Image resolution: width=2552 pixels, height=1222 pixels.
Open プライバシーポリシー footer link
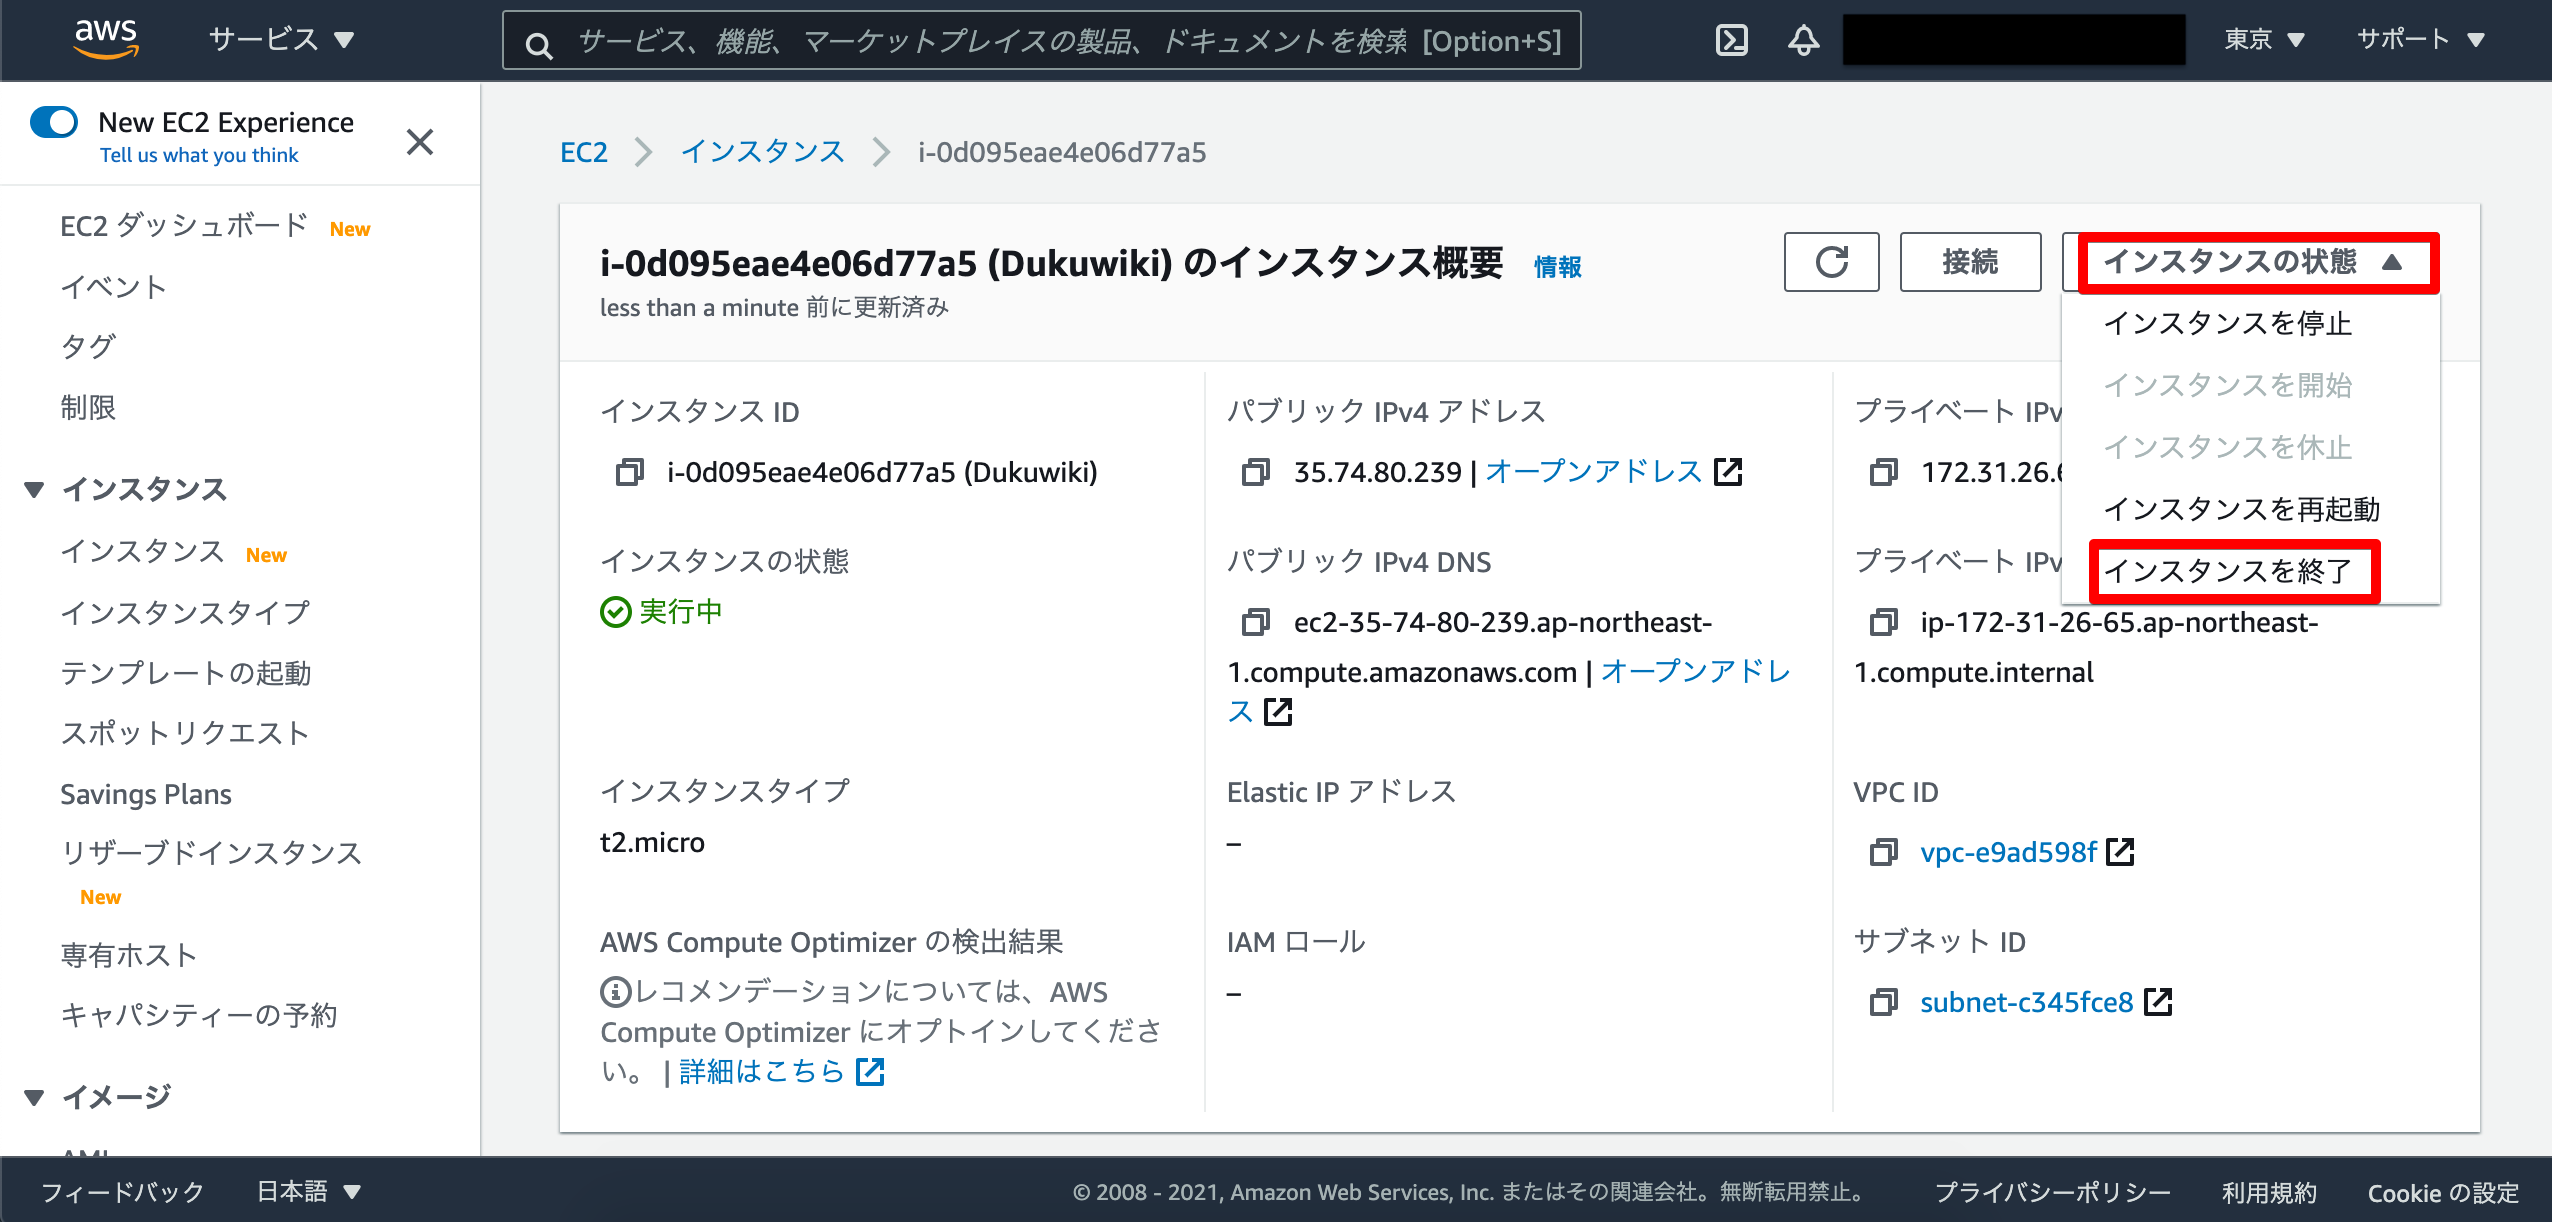click(x=2052, y=1192)
